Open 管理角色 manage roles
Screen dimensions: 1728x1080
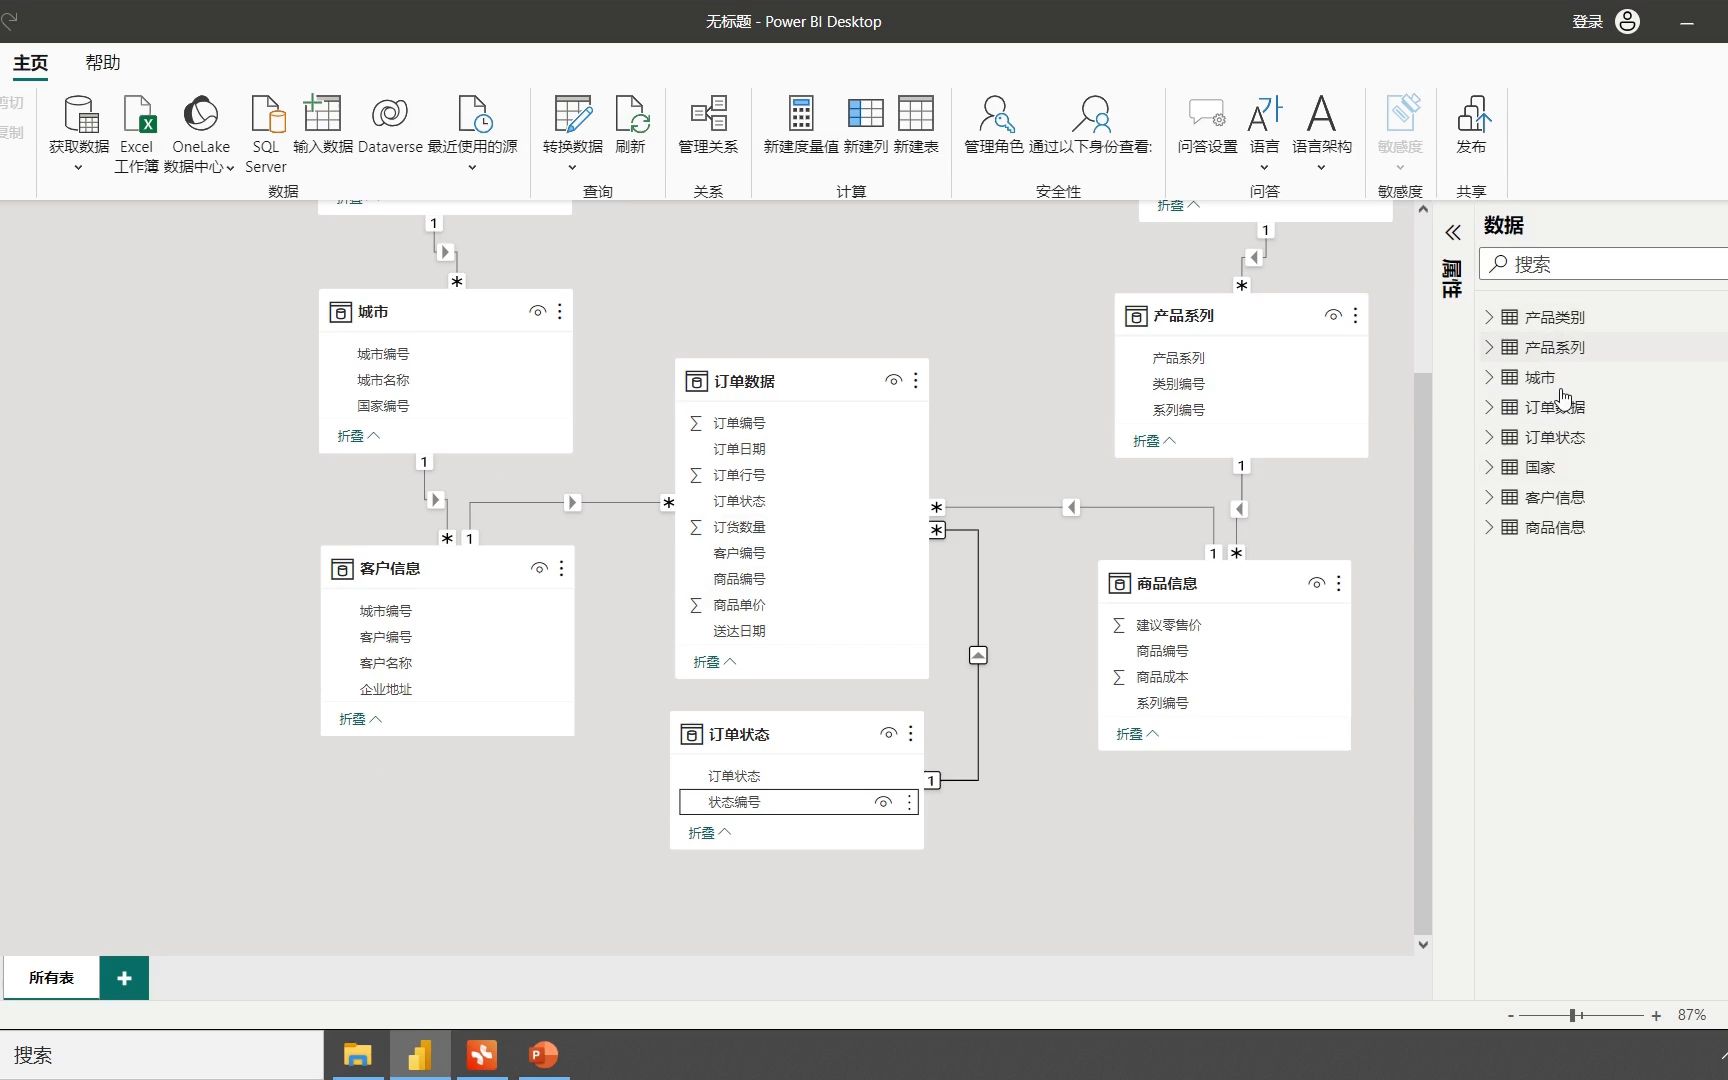click(x=994, y=125)
